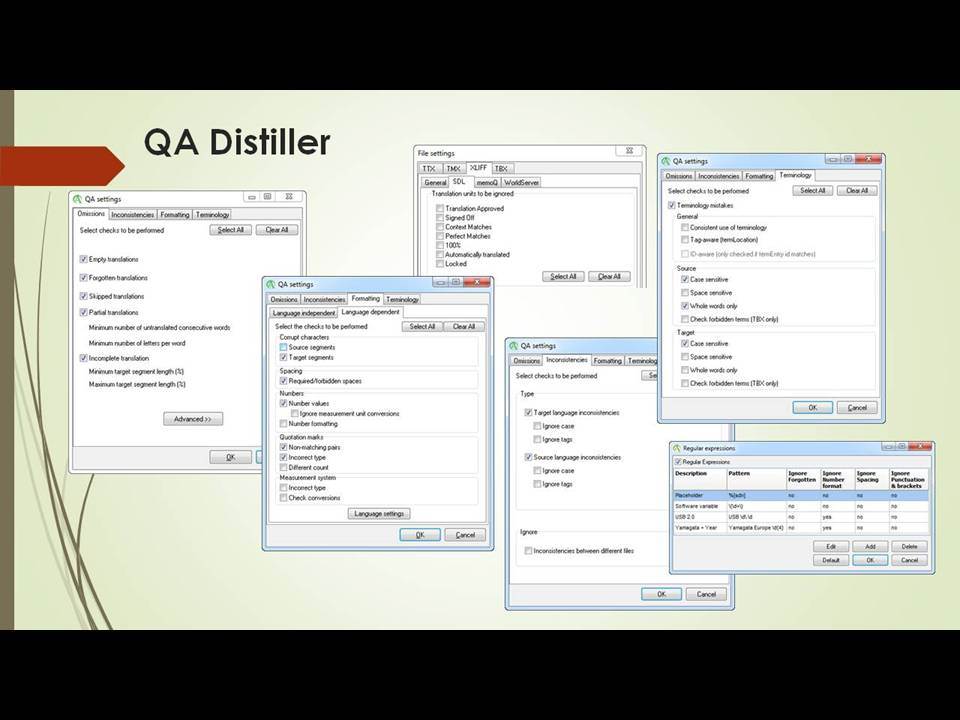
Task: Toggle Skipped translations checkbox
Action: (x=84, y=296)
